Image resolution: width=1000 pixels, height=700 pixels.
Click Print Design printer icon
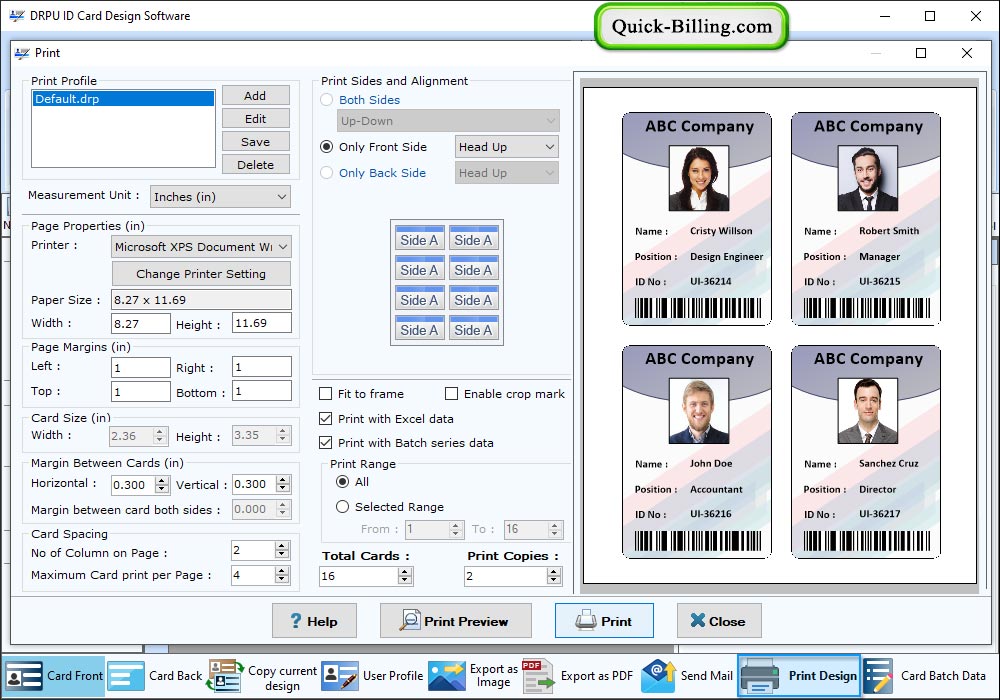coord(760,676)
